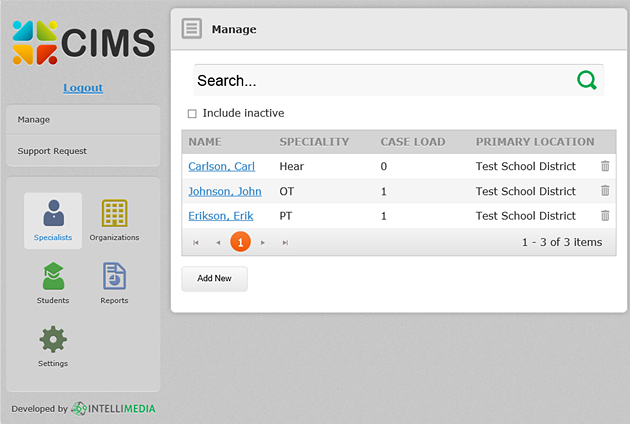Open the Carlson, Carl specialist link
Viewport: 630px width, 424px height.
point(221,167)
